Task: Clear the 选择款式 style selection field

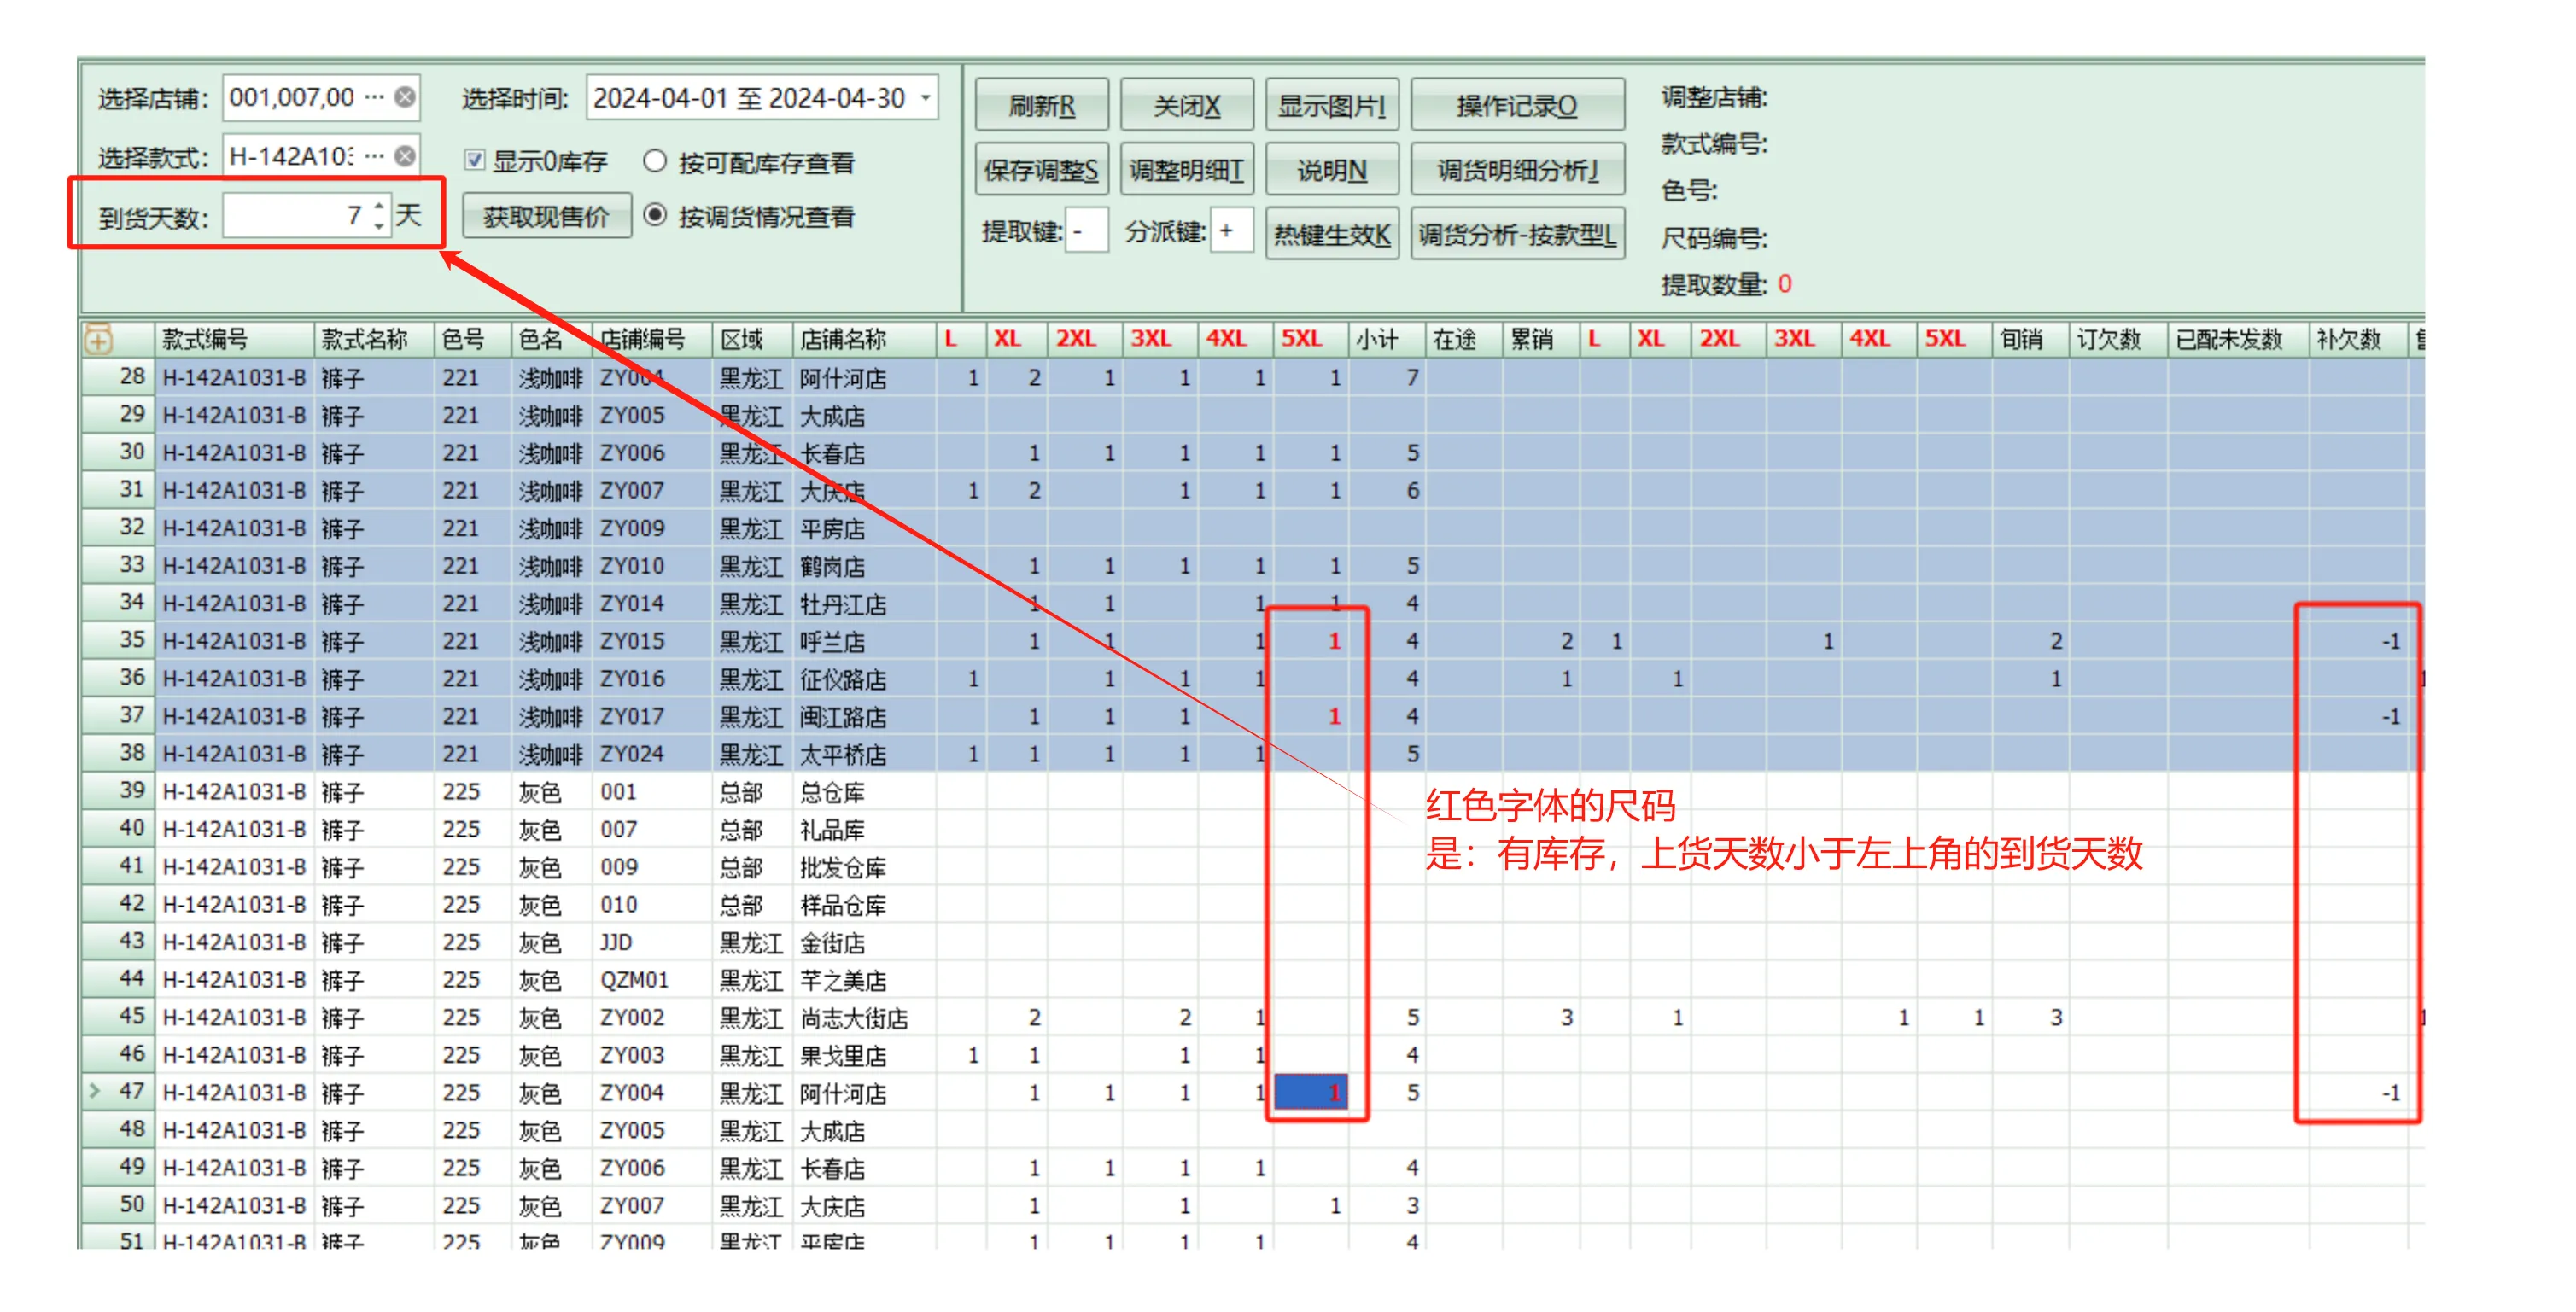Action: pos(405,155)
